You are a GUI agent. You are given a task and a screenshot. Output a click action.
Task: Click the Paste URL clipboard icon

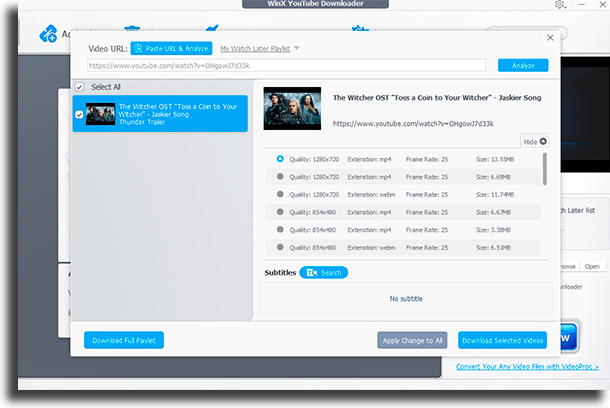tap(138, 49)
